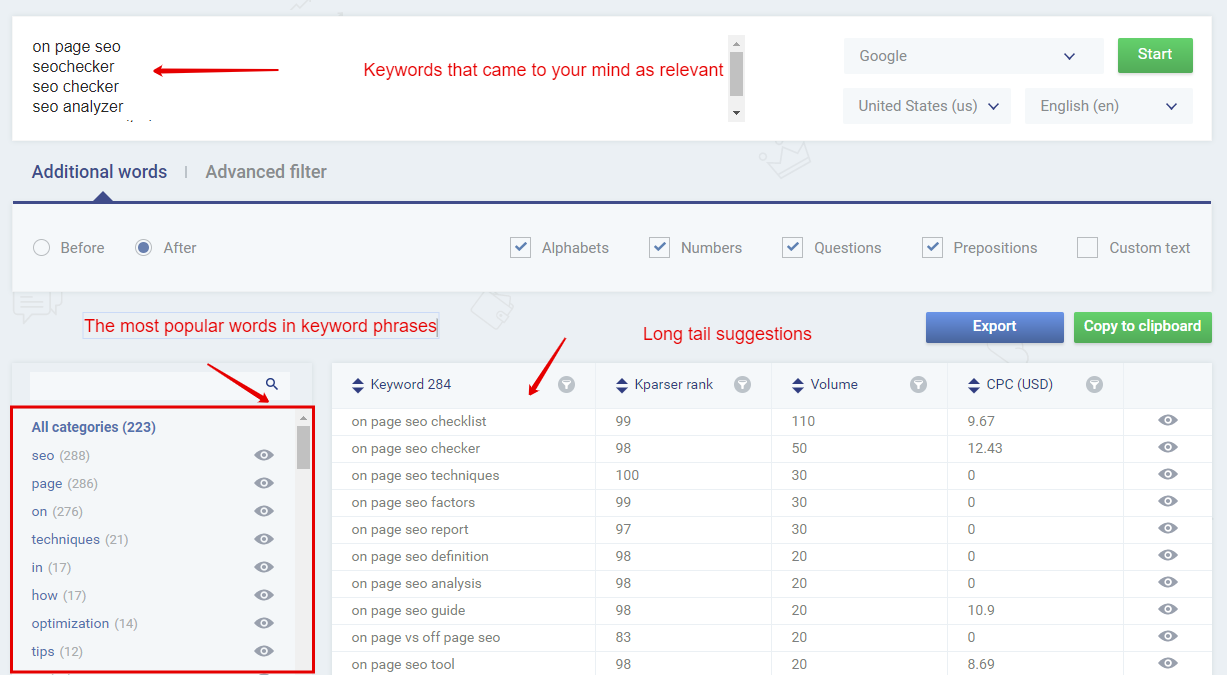The width and height of the screenshot is (1227, 675).
Task: Select the Additional words tab
Action: [99, 172]
